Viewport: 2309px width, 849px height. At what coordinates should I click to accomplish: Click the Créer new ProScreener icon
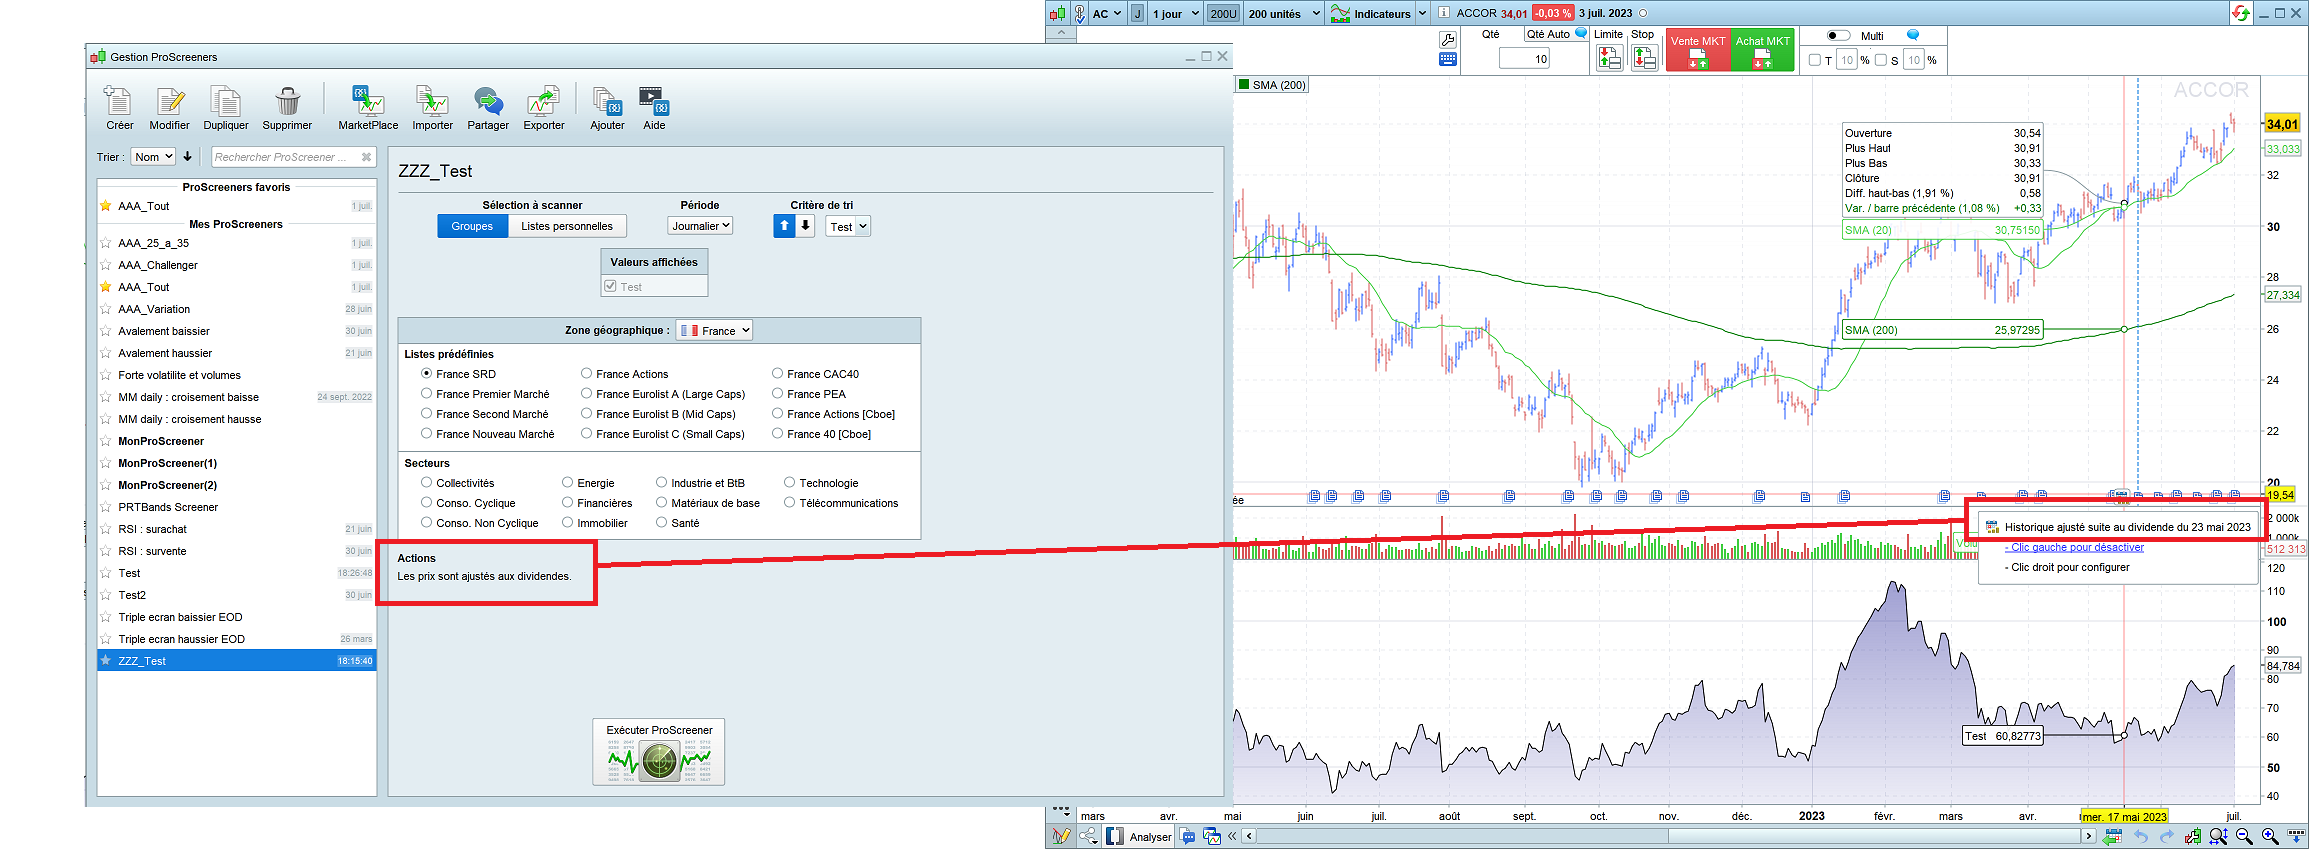tap(119, 101)
